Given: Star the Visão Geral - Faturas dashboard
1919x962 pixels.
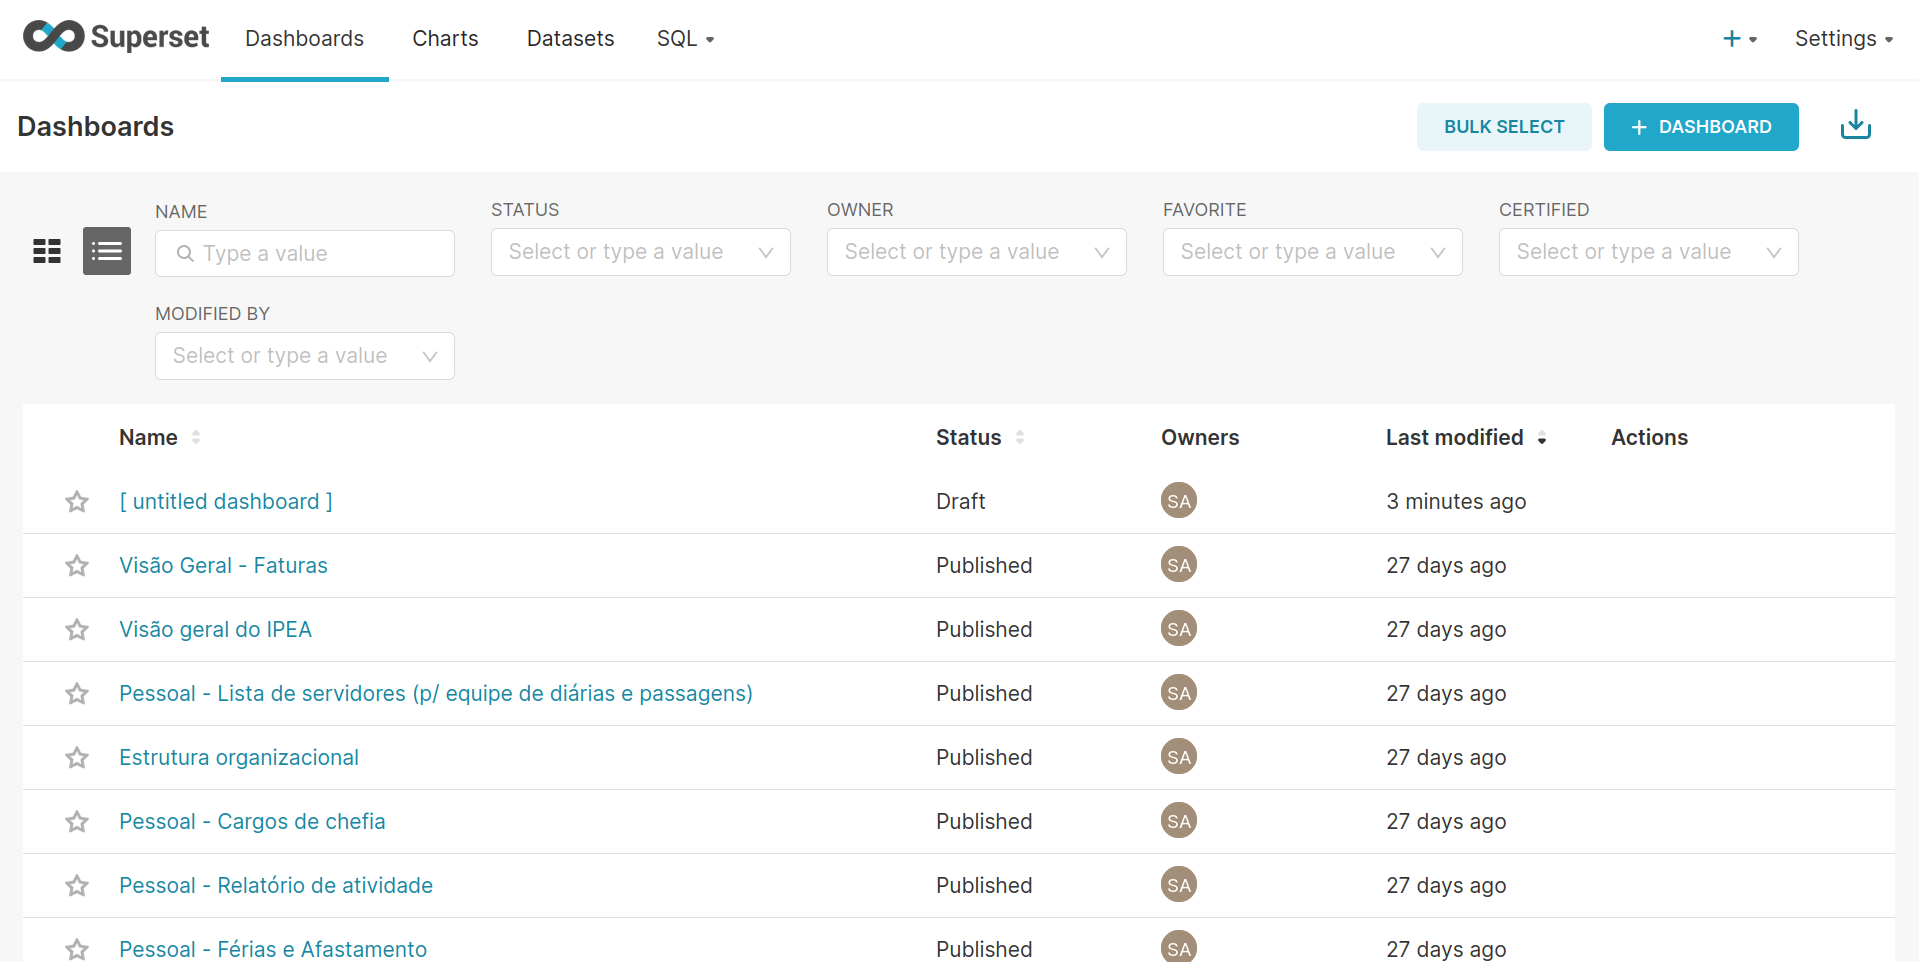Looking at the screenshot, I should point(77,566).
